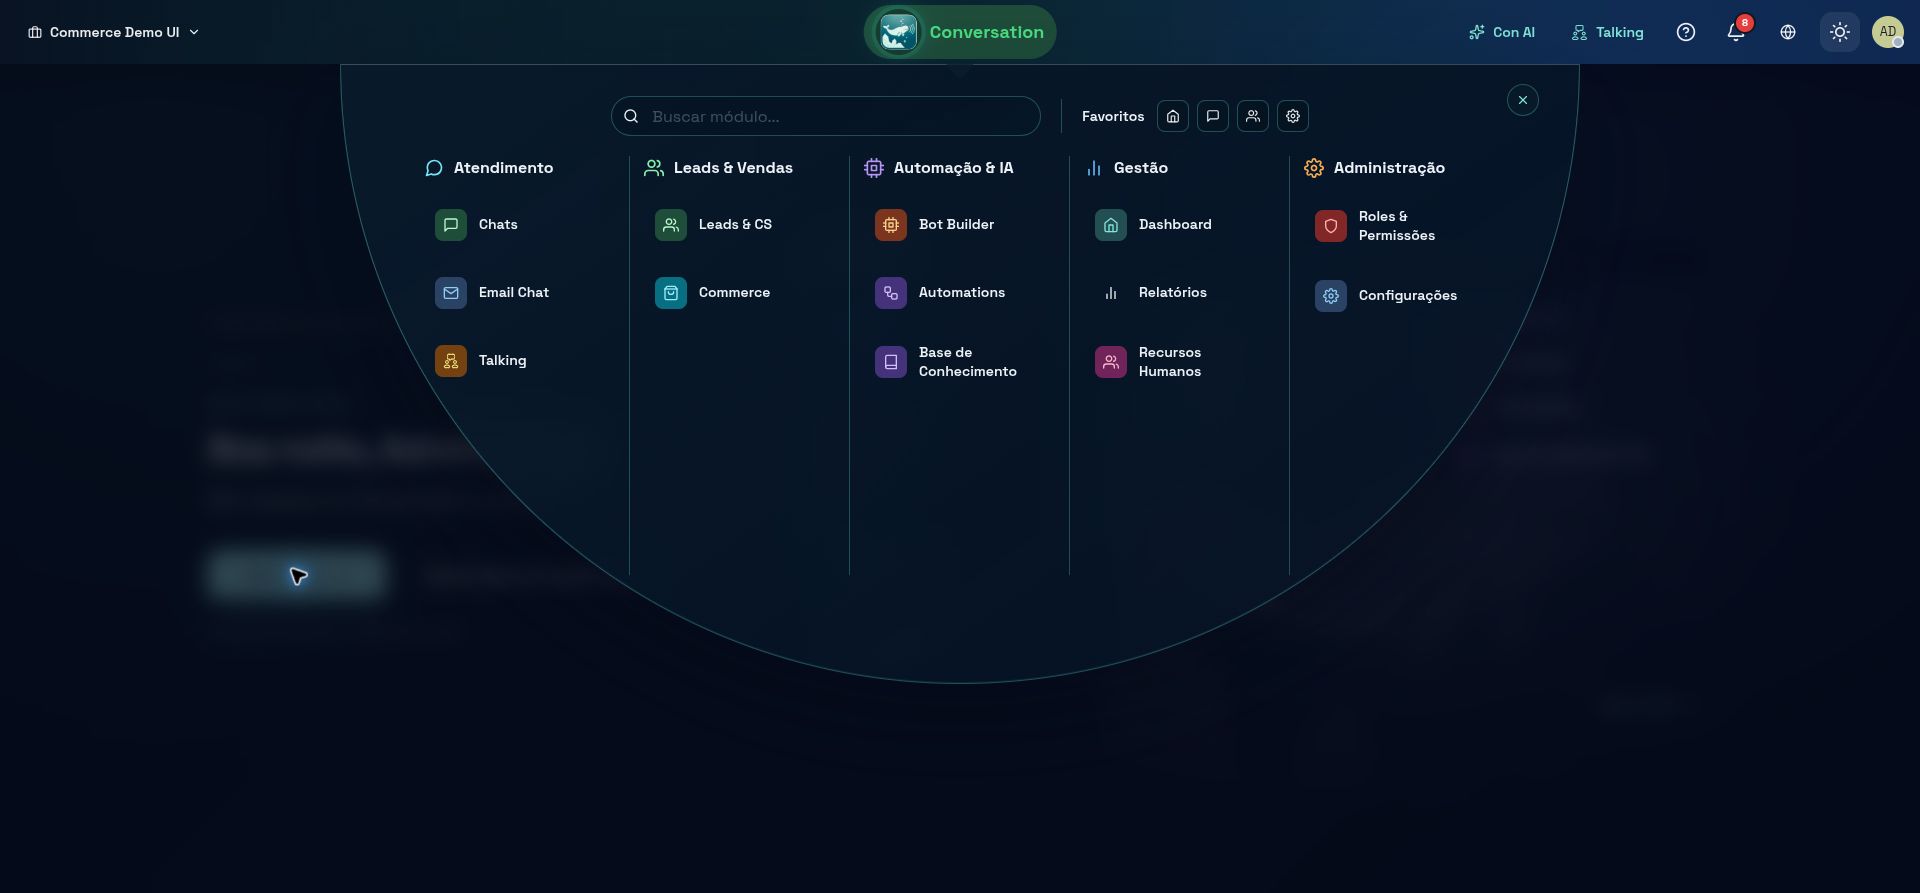Click the Favoritos label
Image resolution: width=1920 pixels, height=893 pixels.
coord(1113,116)
